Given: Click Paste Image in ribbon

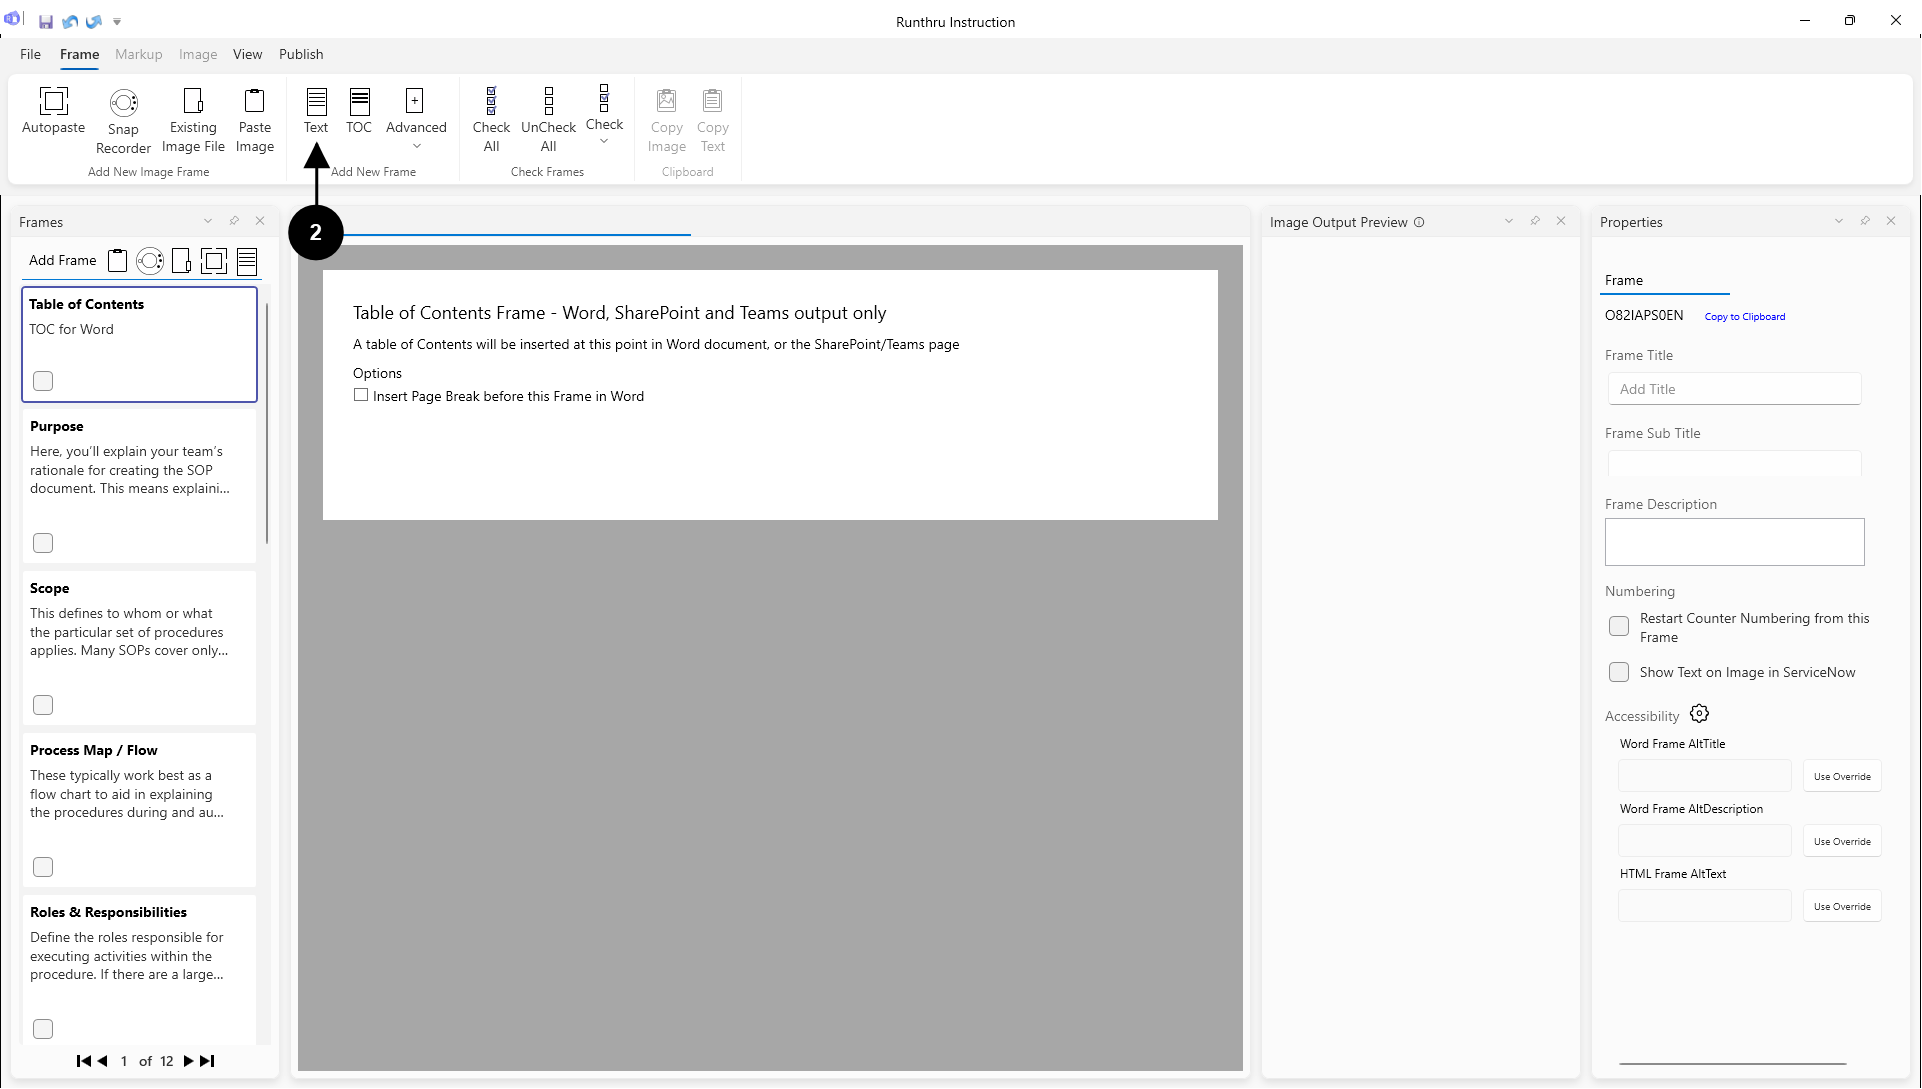Looking at the screenshot, I should (254, 101).
